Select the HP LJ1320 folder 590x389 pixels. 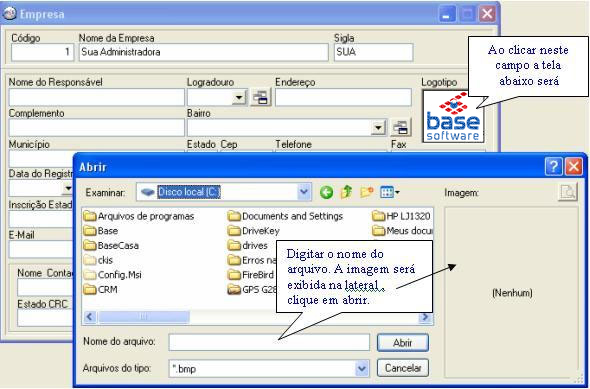401,216
